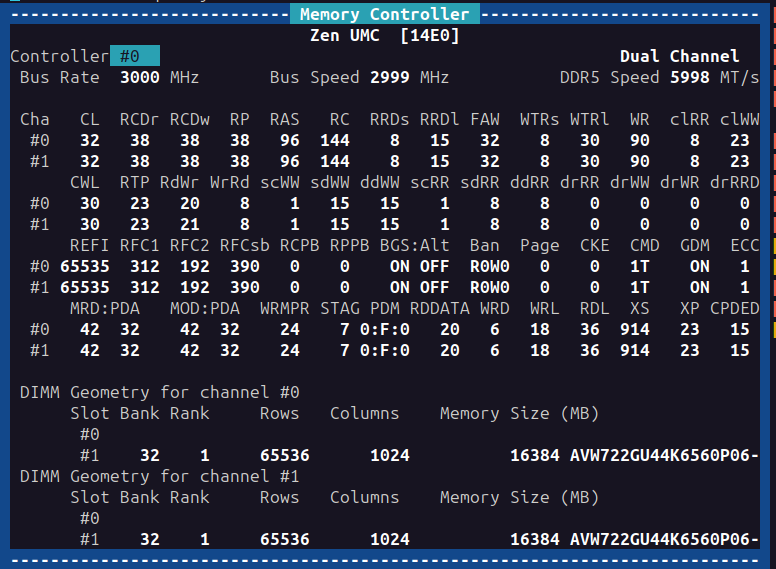Click the Dual Channel label
The width and height of the screenshot is (776, 569).
pyautogui.click(x=679, y=56)
